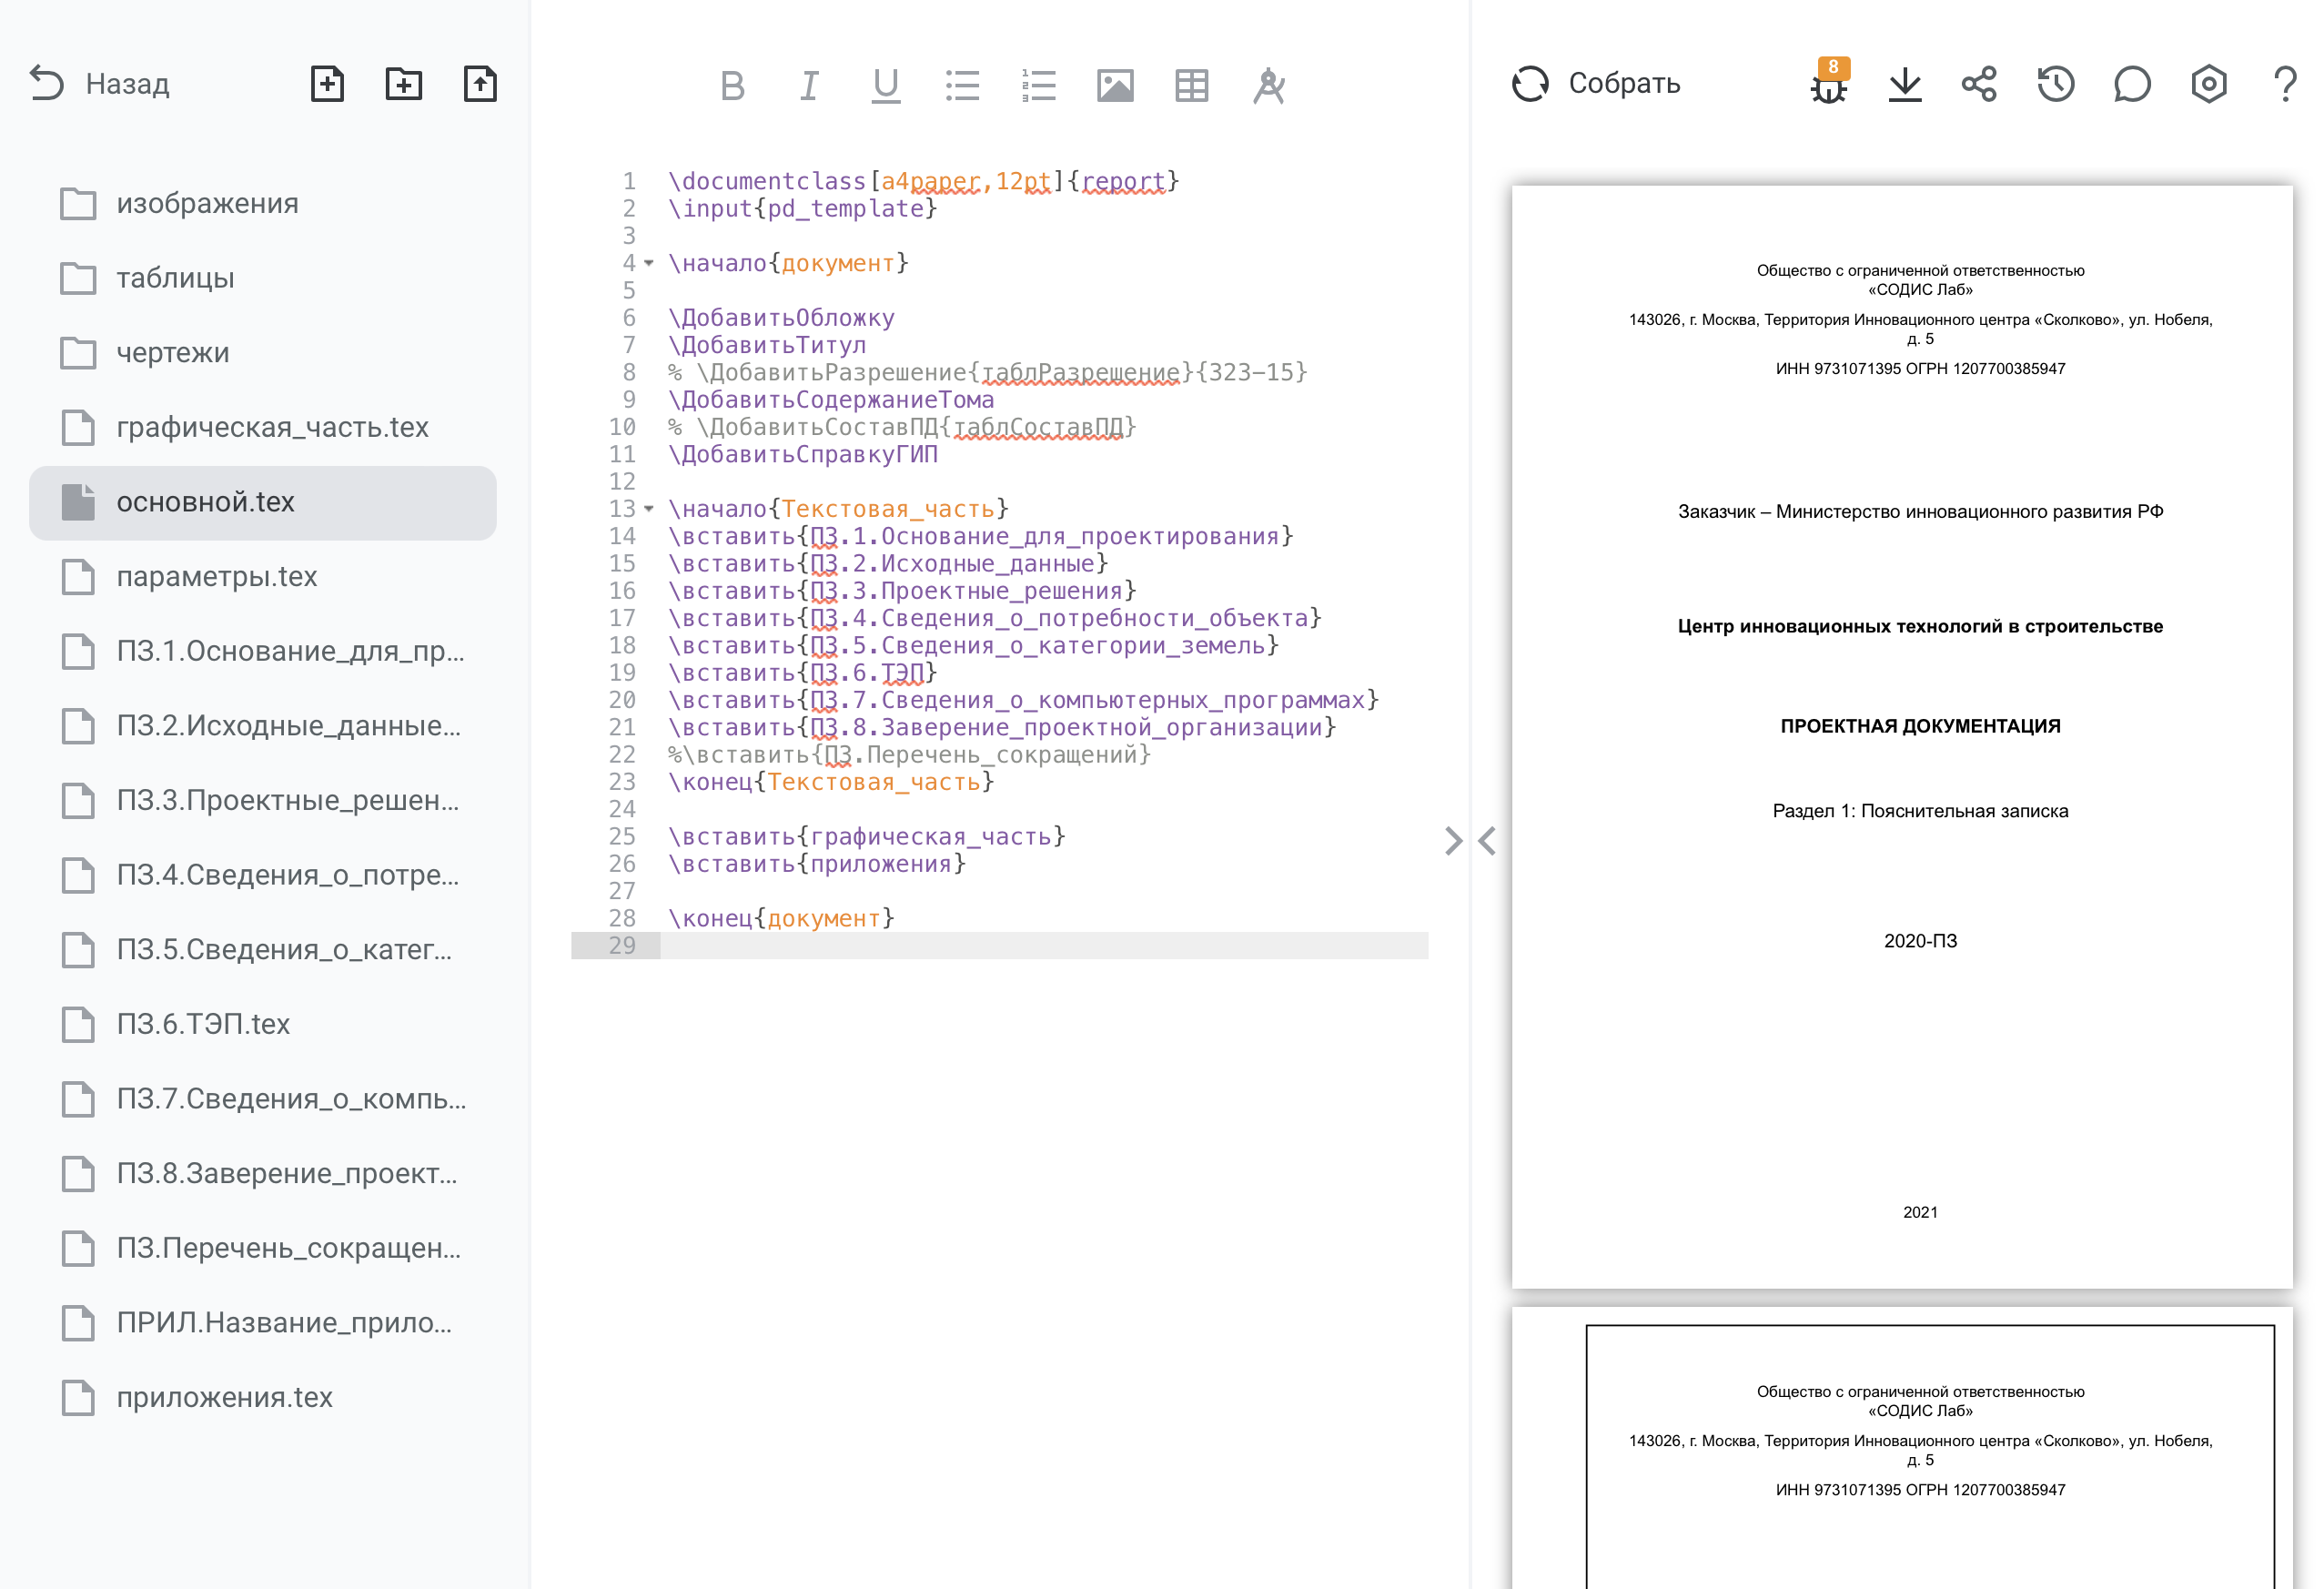Click the \documentclass line in editor
The image size is (2324, 1589).
tap(924, 181)
